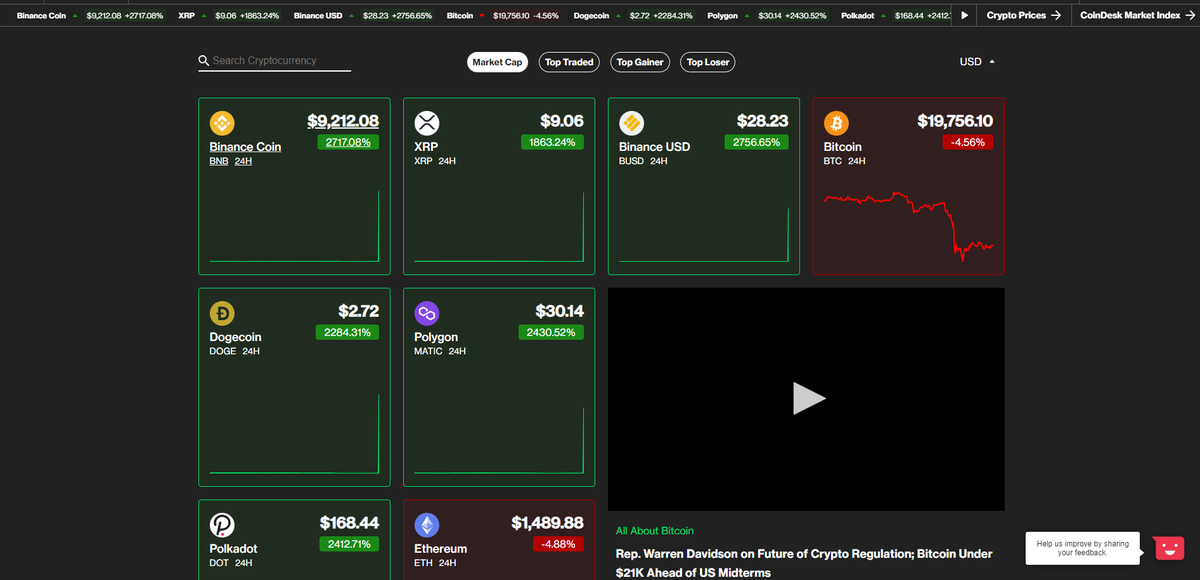This screenshot has width=1200, height=580.
Task: Click the -4.88% Ethereum change badge
Action: 558,544
